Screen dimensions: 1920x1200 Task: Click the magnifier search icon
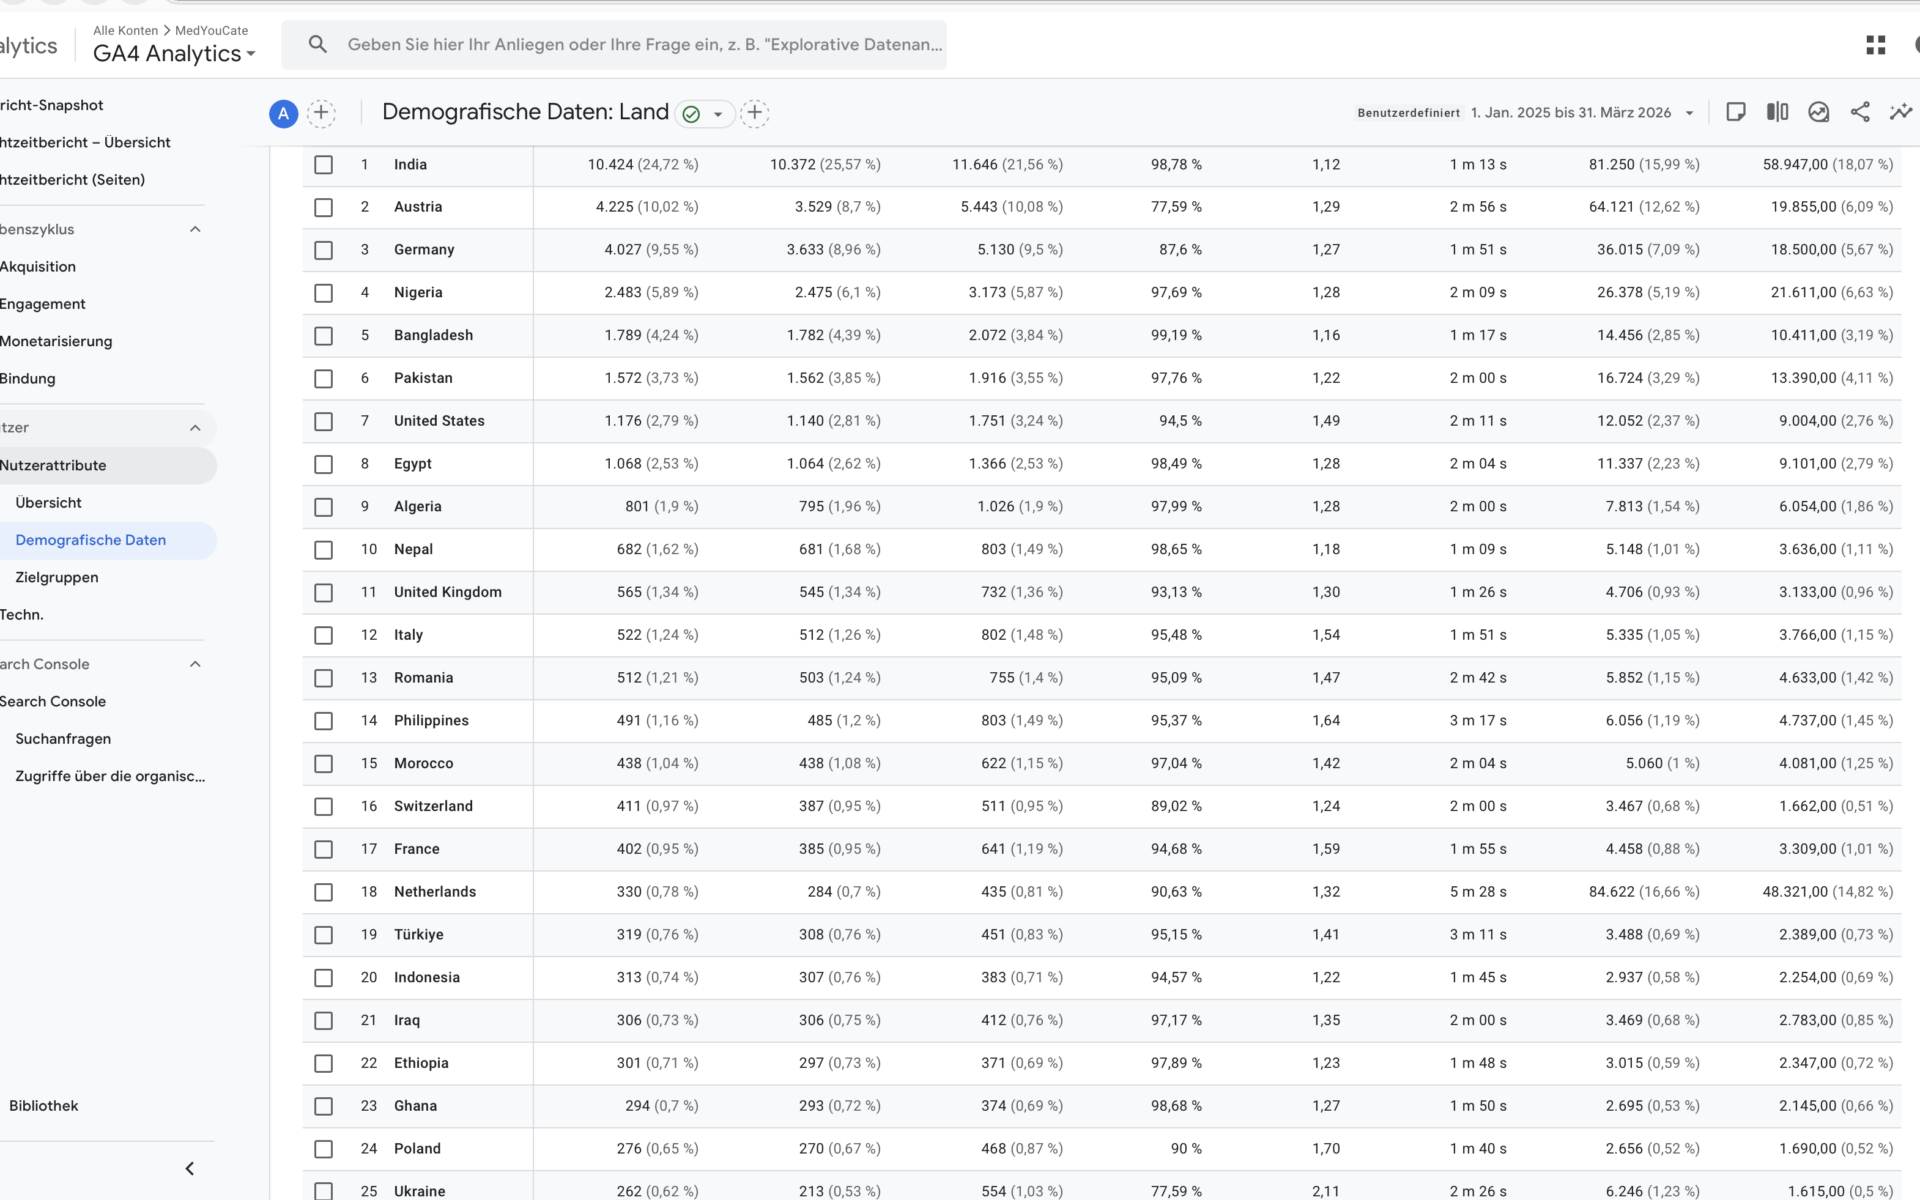point(318,44)
